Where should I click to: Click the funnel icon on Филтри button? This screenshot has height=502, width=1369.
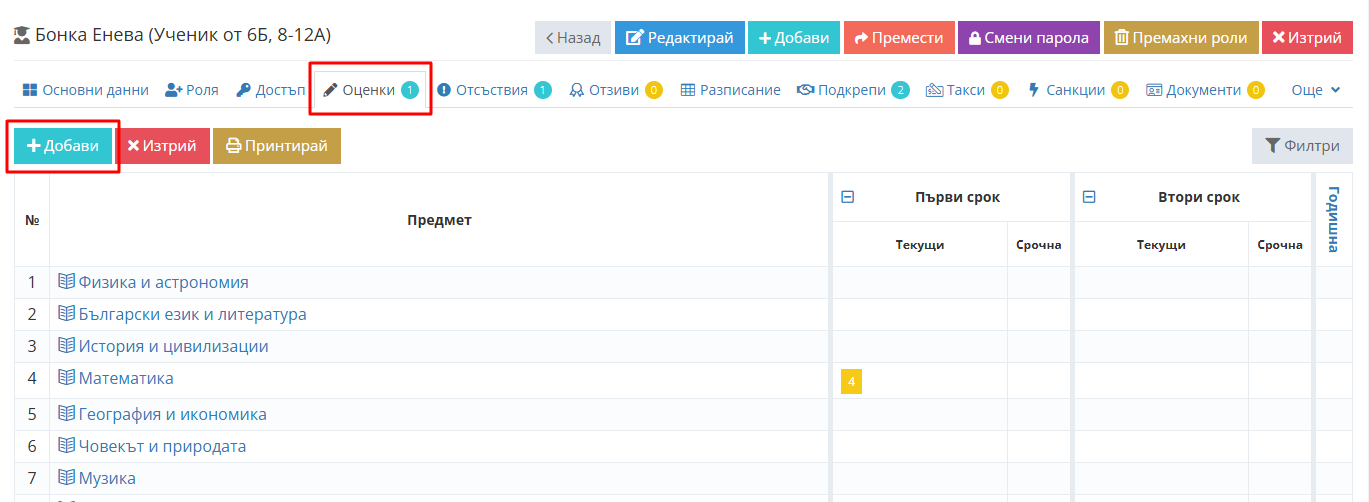point(1272,146)
